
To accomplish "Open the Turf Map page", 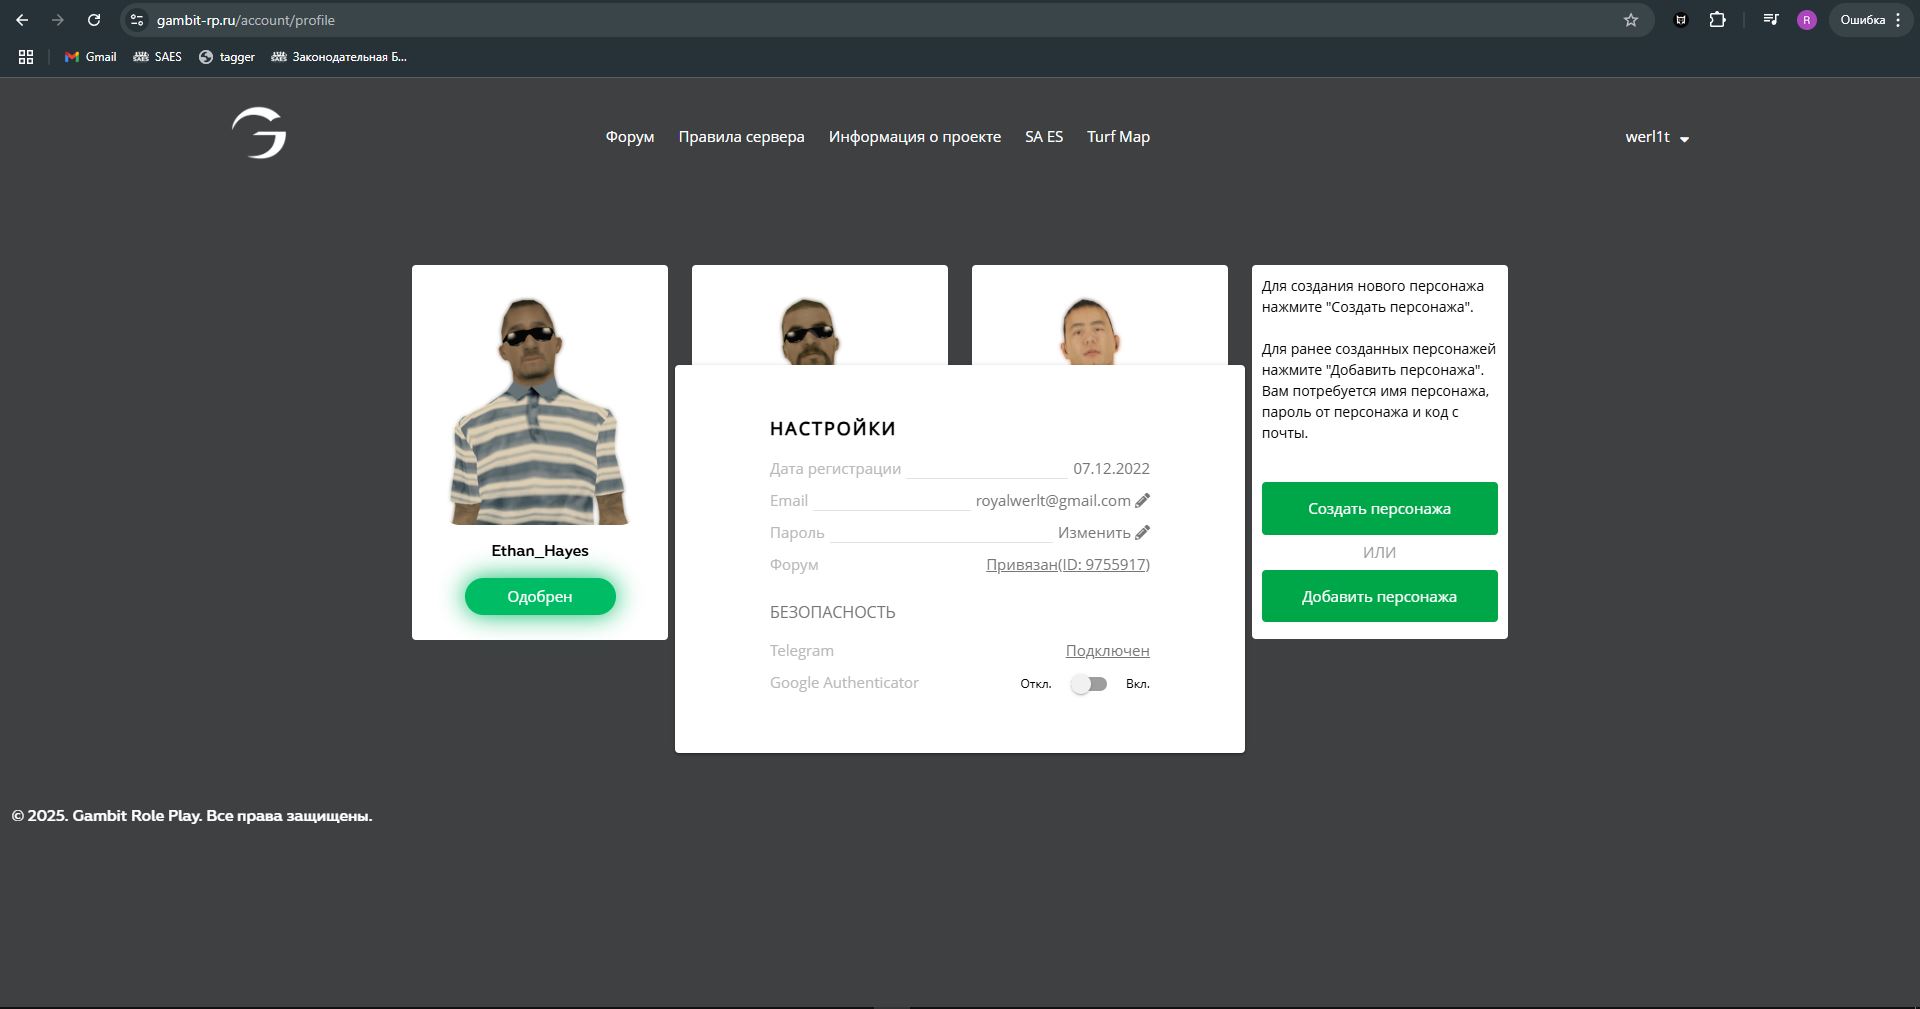I will click(1118, 137).
